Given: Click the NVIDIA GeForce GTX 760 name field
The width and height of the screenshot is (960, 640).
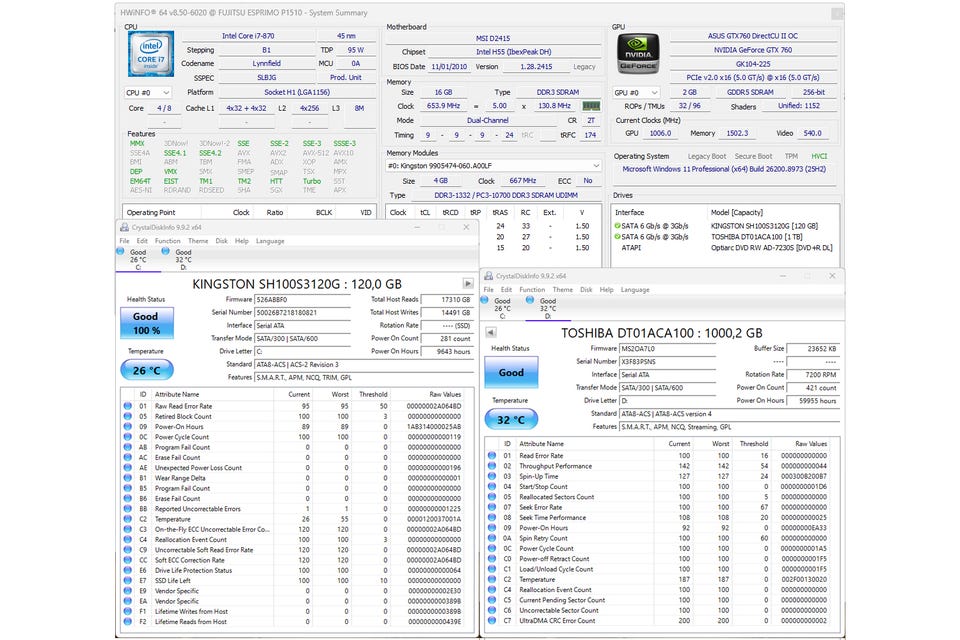Looking at the screenshot, I should tap(752, 50).
